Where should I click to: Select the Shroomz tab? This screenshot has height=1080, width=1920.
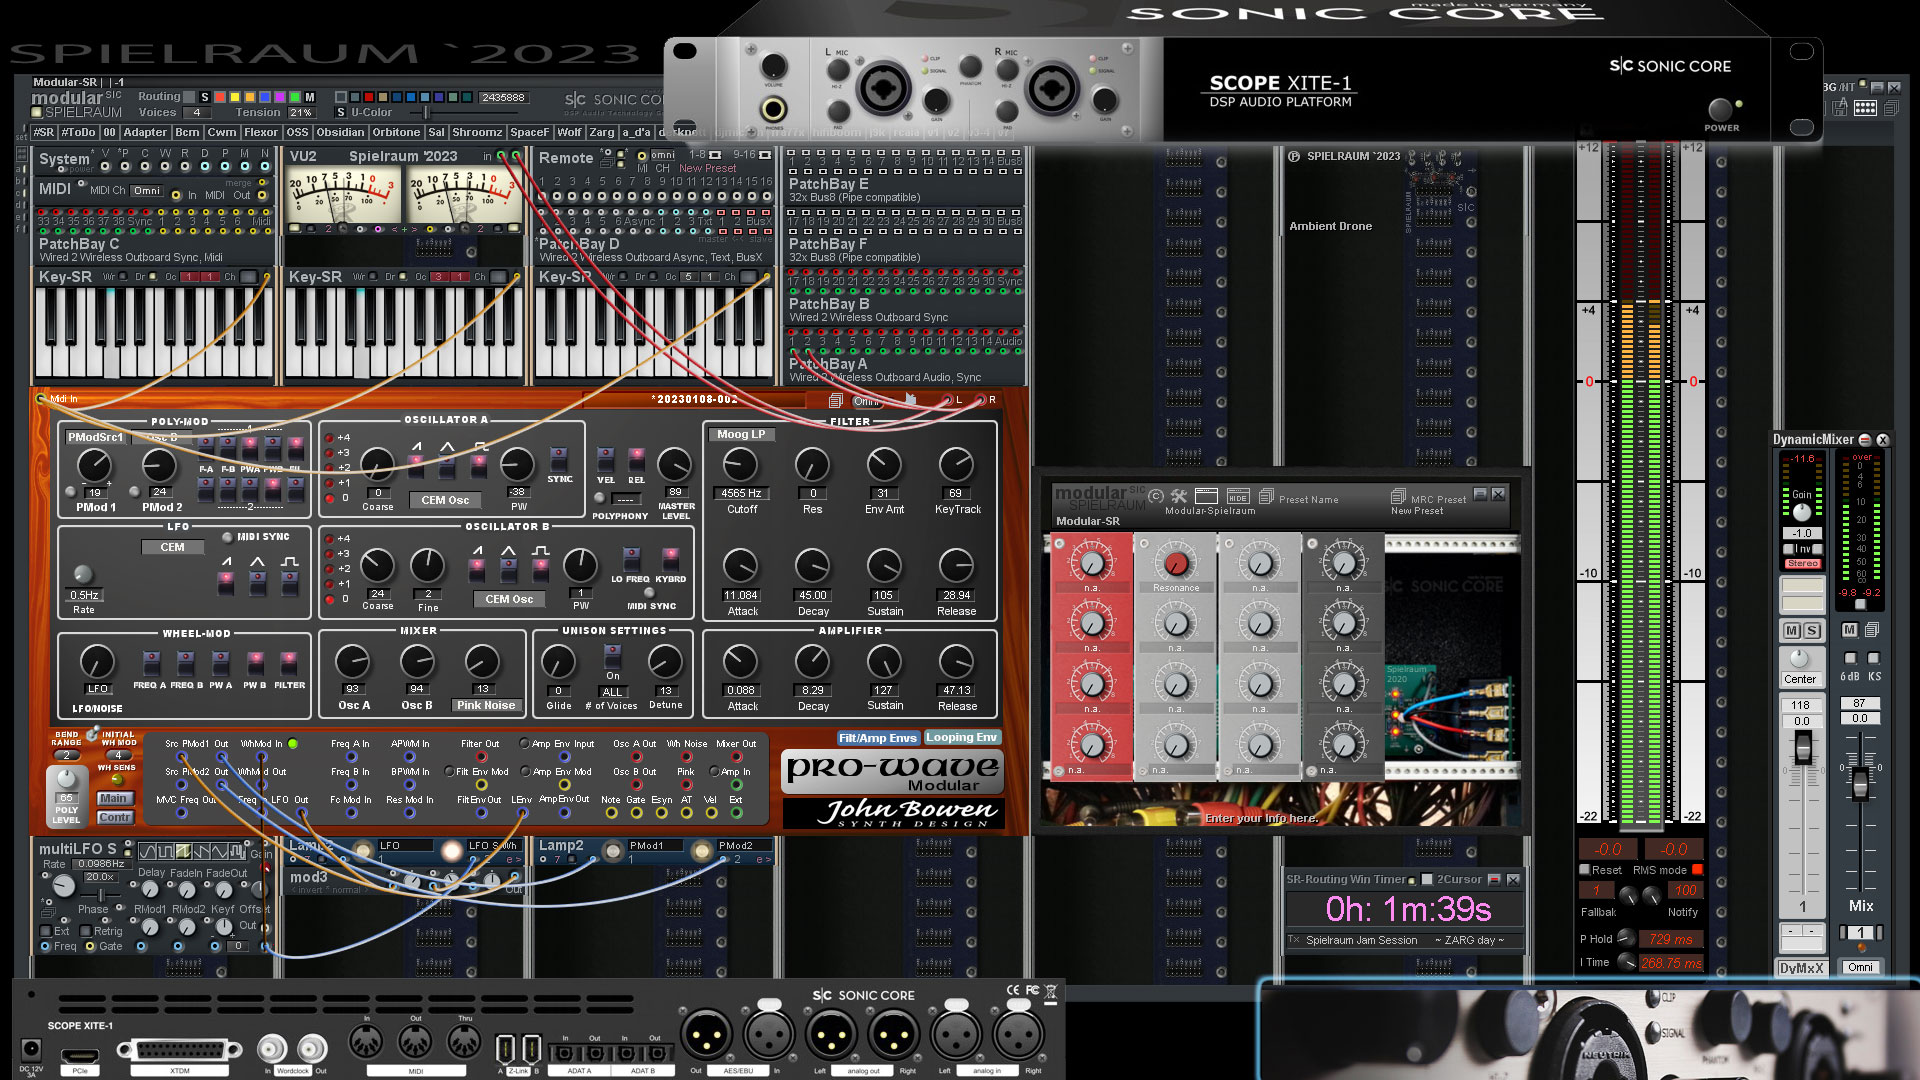tap(477, 132)
